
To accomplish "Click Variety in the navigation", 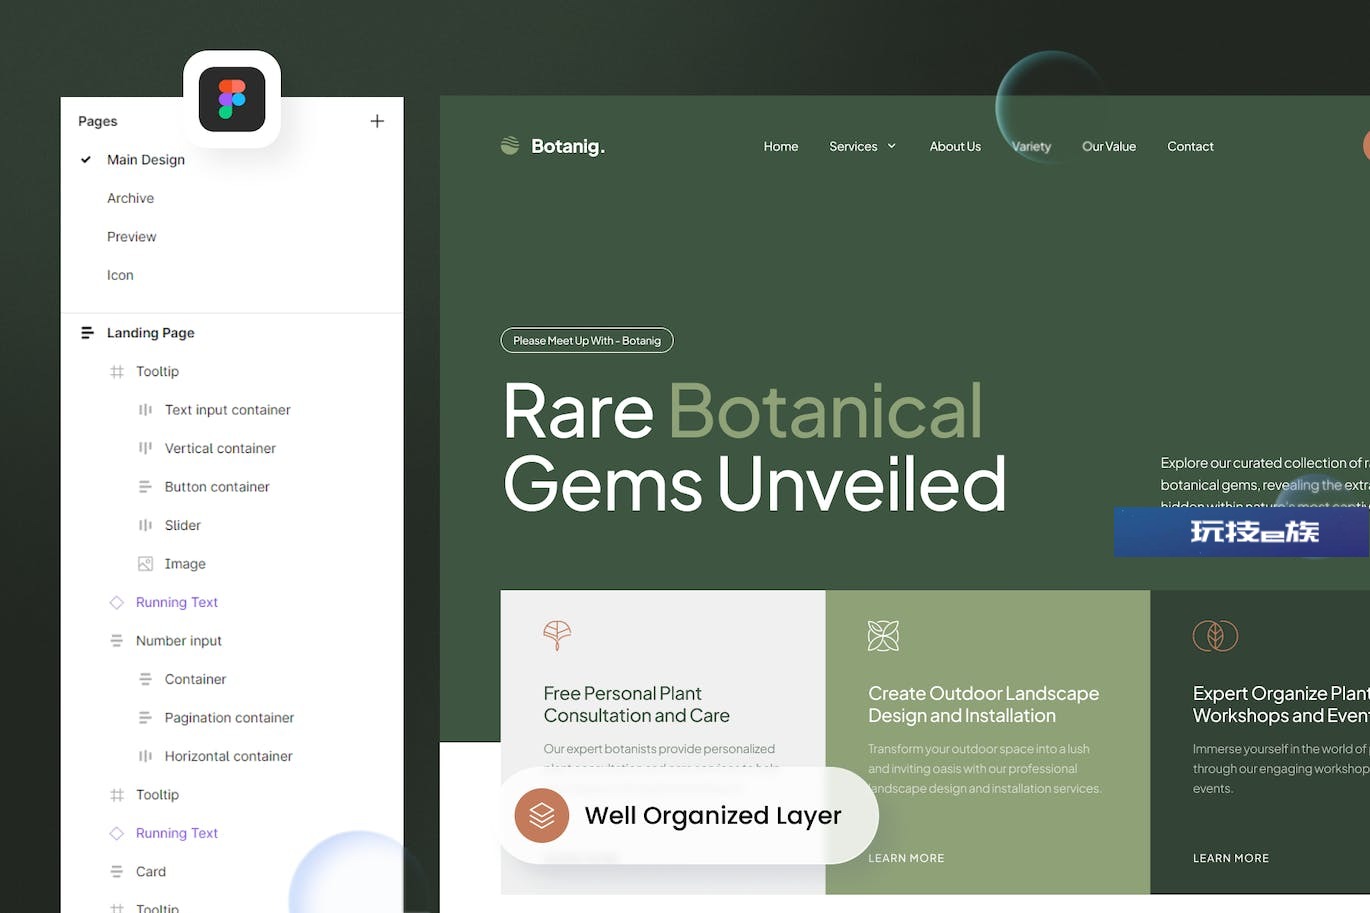I will pyautogui.click(x=1031, y=146).
